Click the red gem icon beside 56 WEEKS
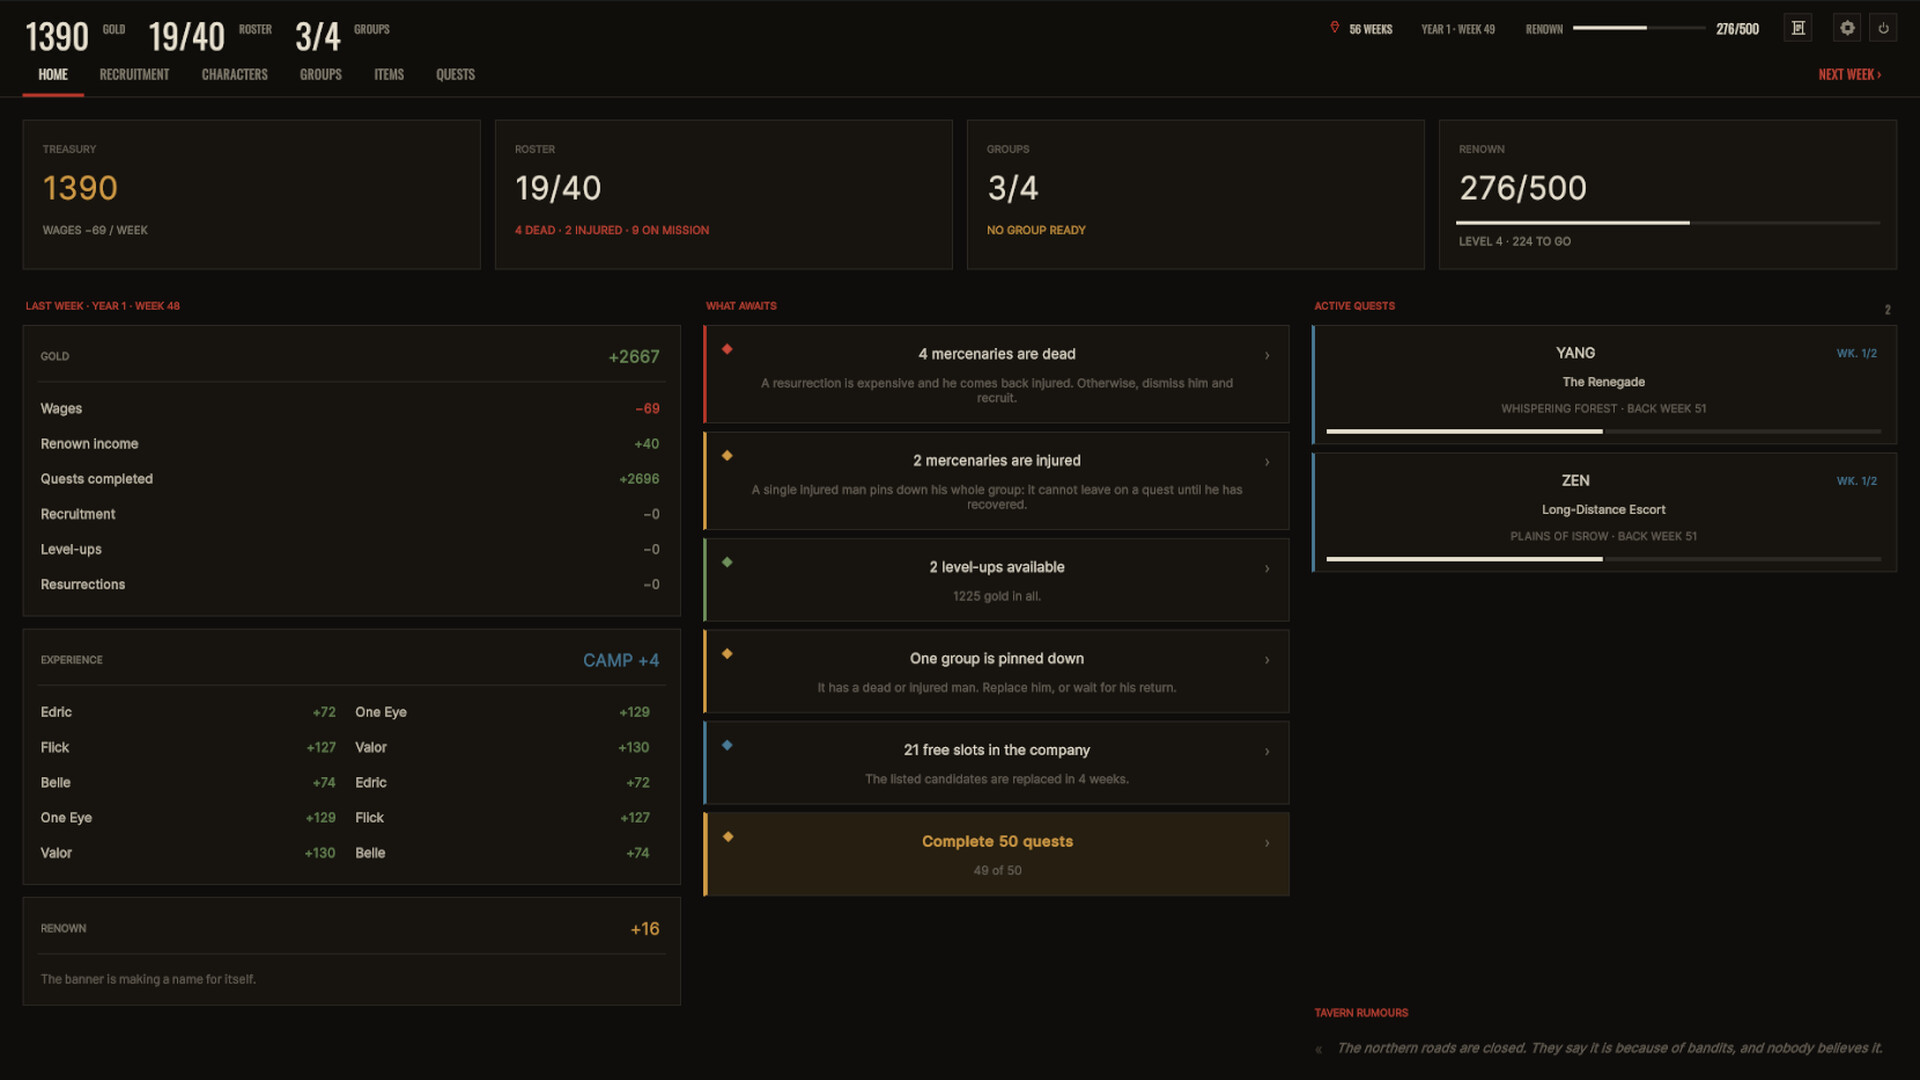Viewport: 1920px width, 1080px height. point(1334,28)
